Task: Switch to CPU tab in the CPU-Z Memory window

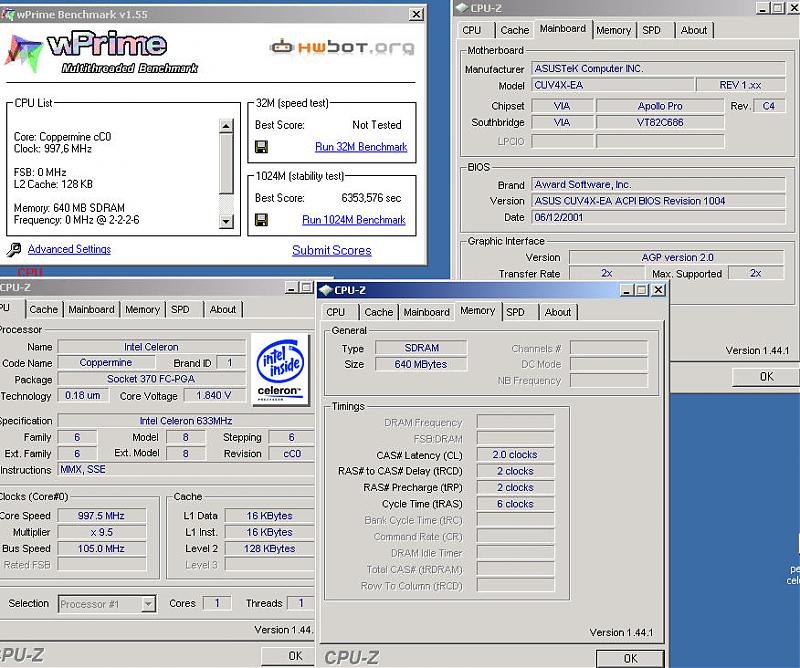Action: coord(335,312)
